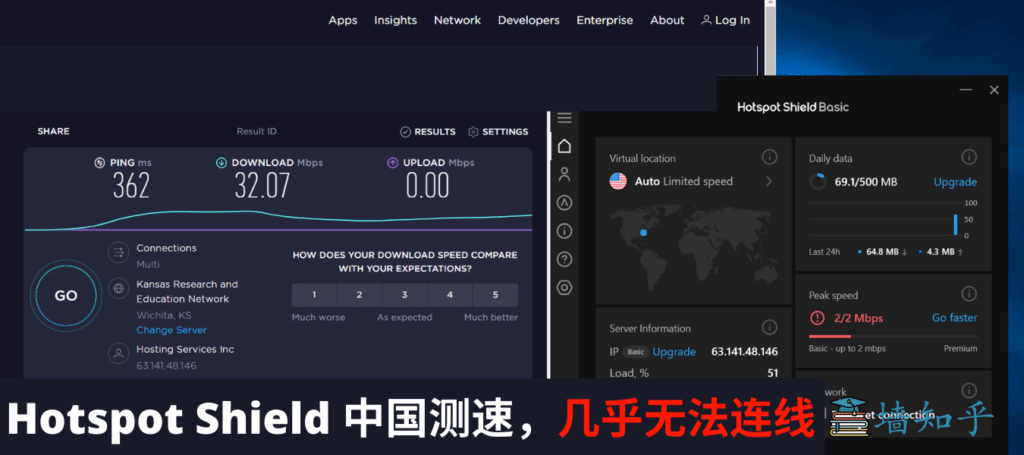Screen dimensions: 1024x455
Task: Click the Connections multi icon
Action: 118,252
